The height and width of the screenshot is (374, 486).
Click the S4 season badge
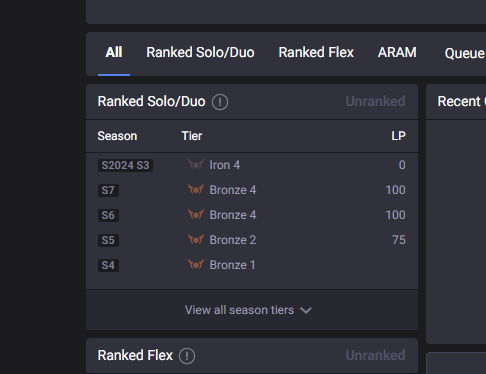click(108, 265)
